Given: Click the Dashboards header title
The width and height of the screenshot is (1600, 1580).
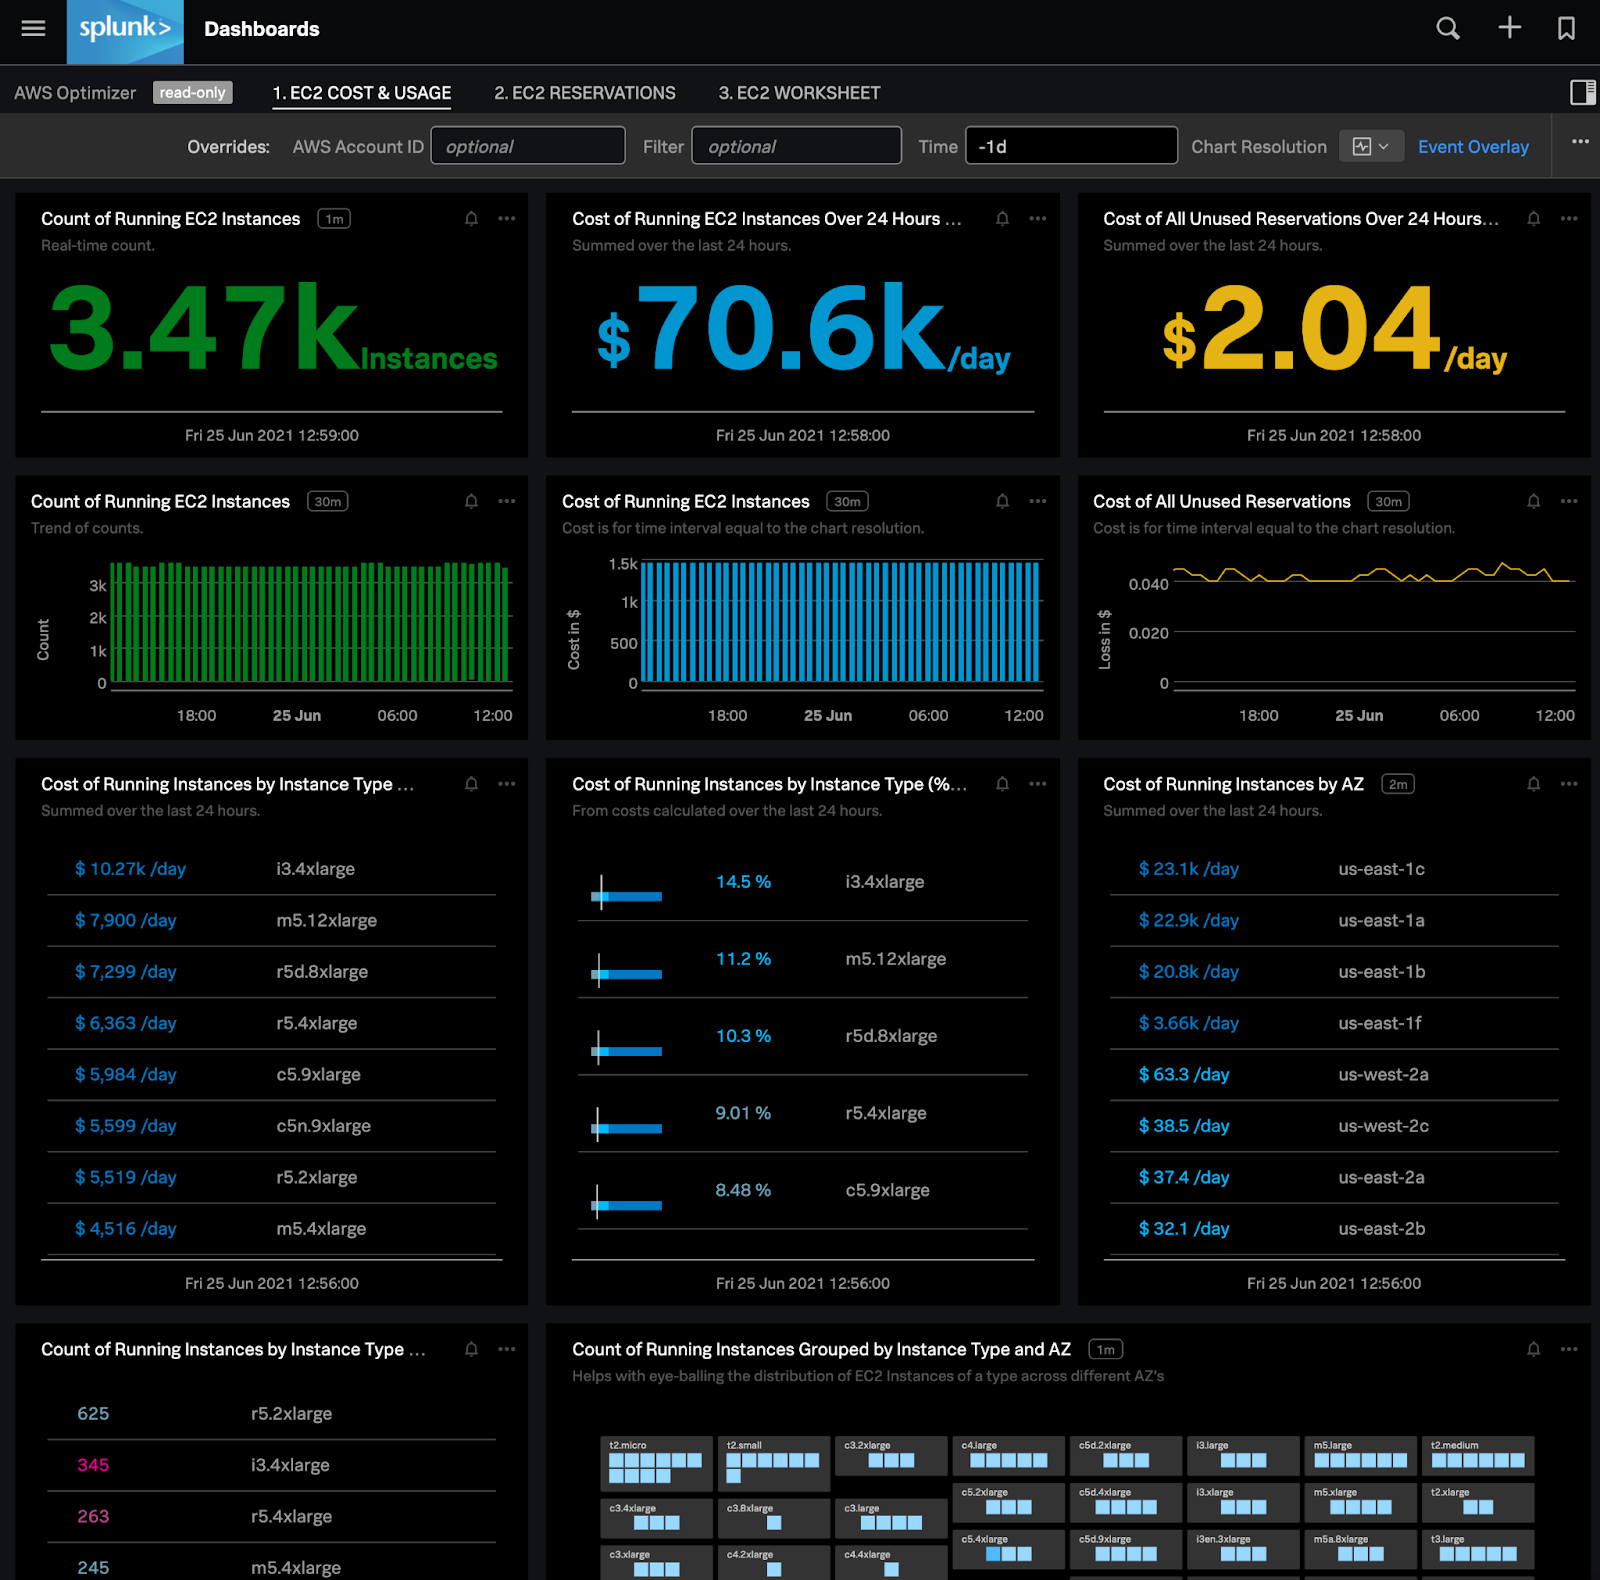Looking at the screenshot, I should point(262,29).
